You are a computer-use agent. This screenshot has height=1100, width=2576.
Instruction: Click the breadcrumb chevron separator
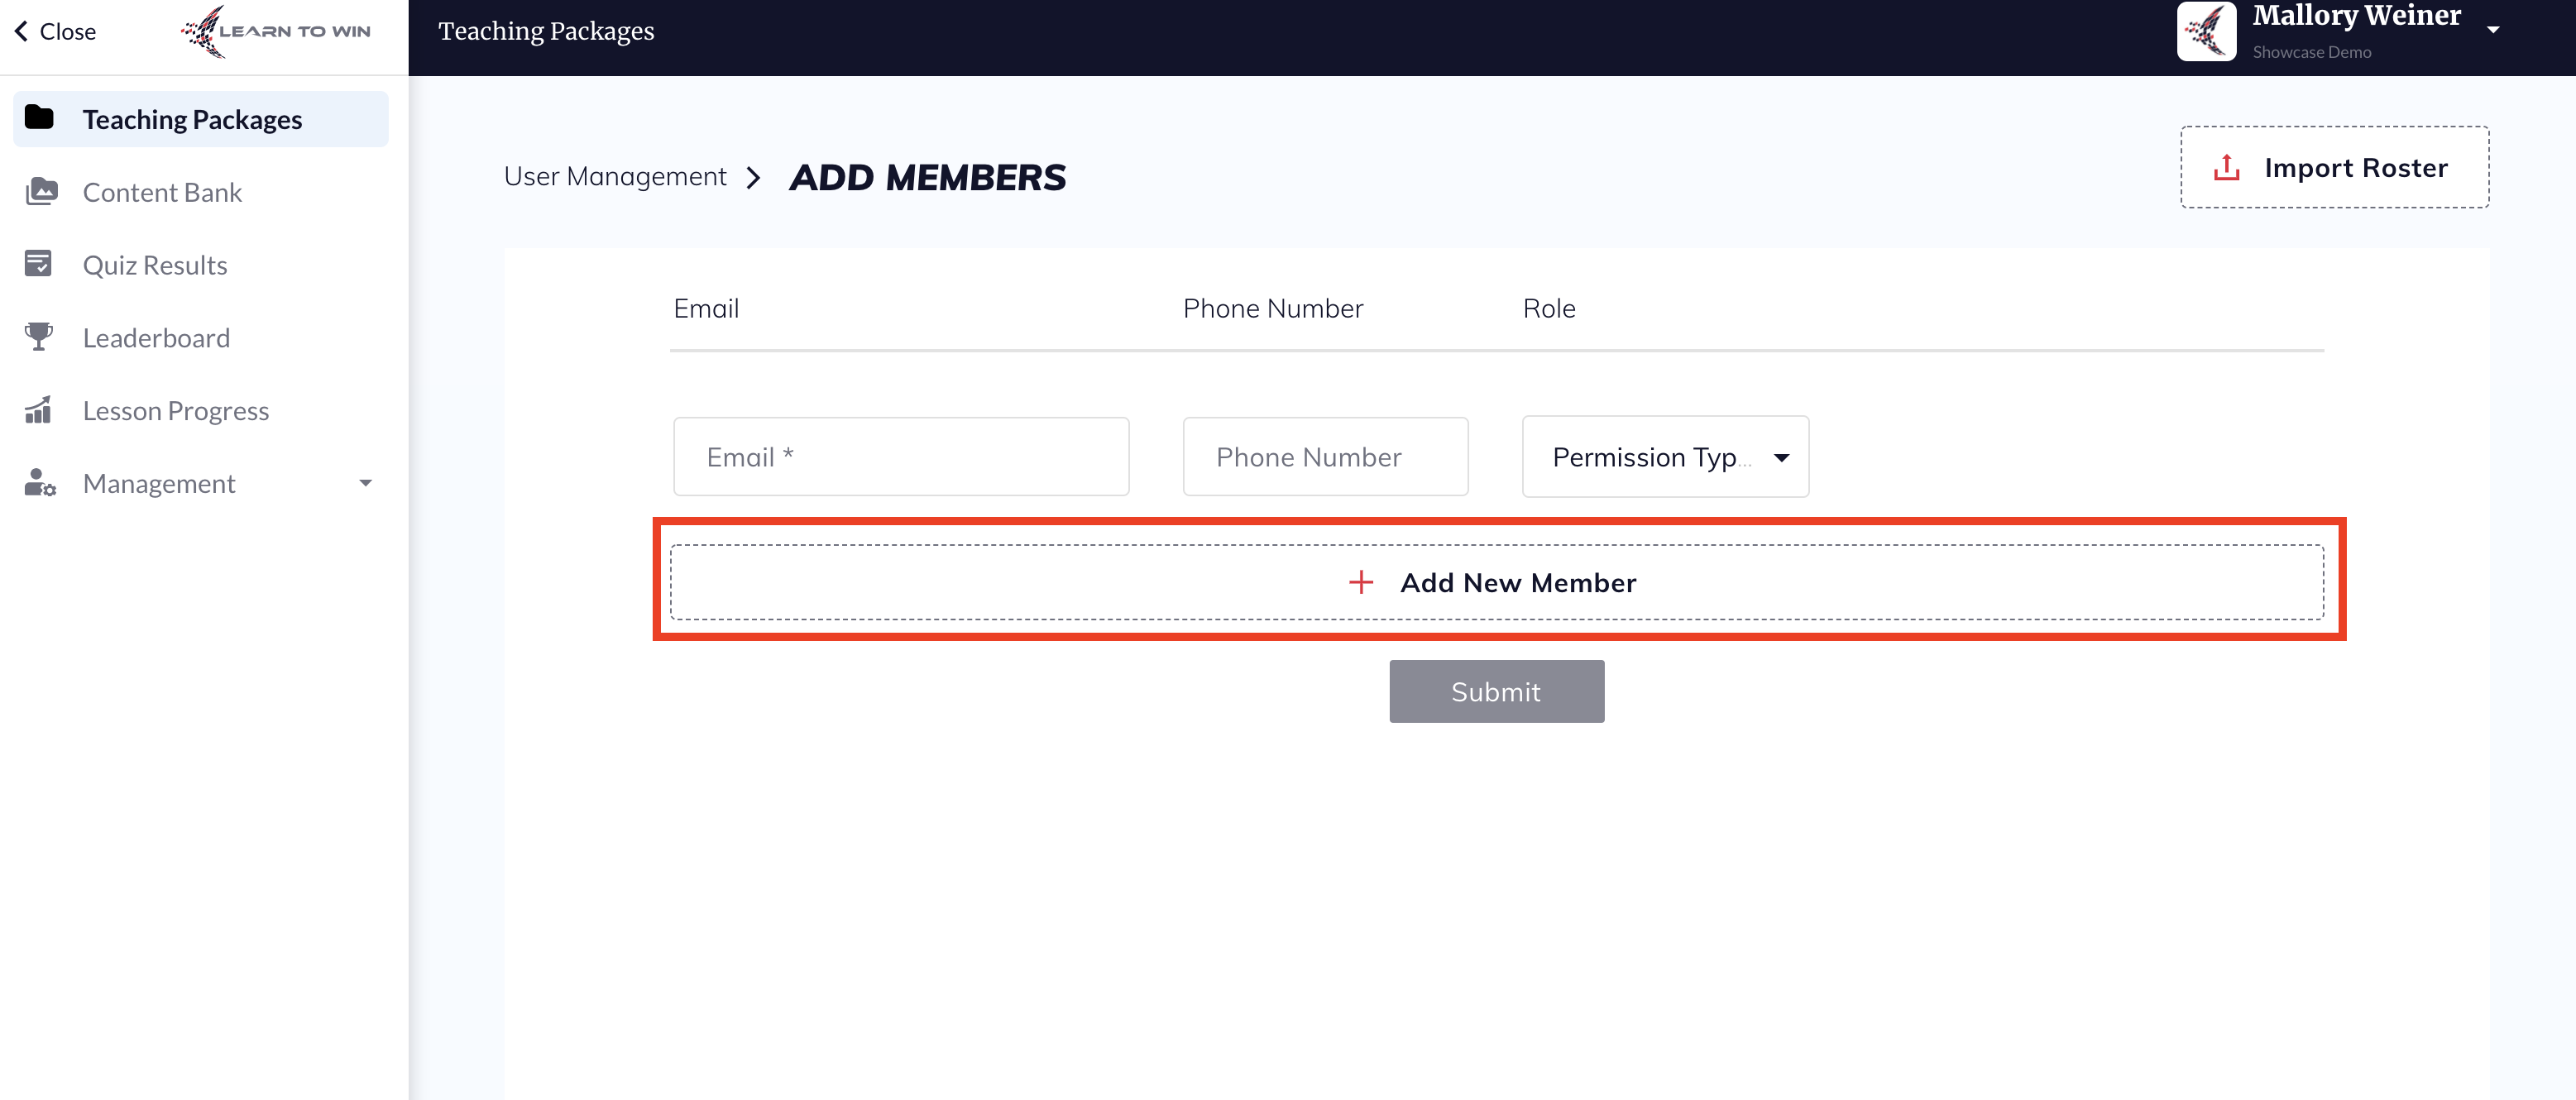[x=754, y=178]
